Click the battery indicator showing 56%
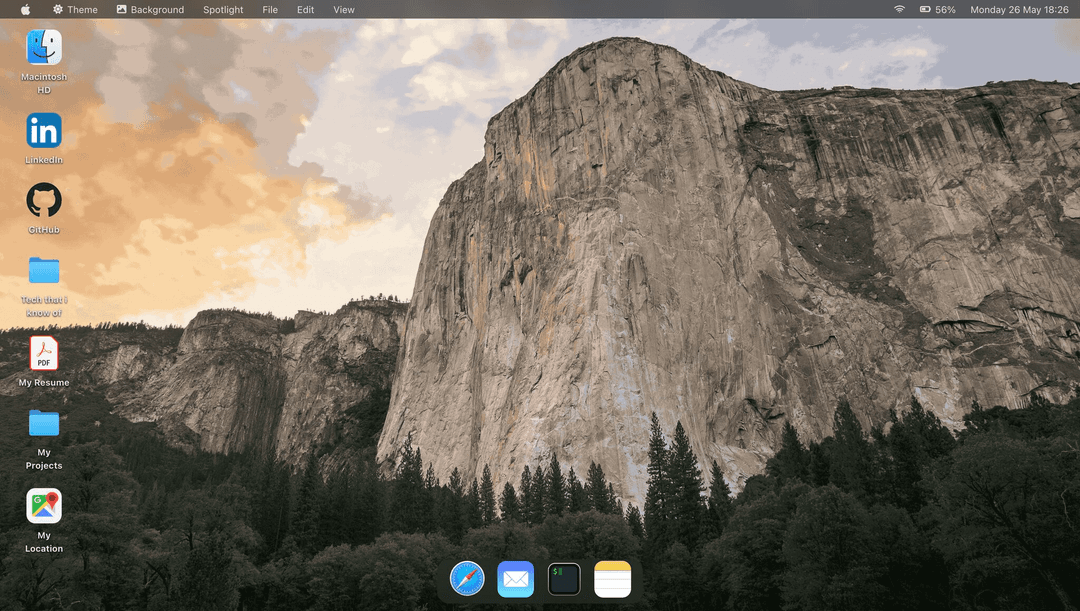1080x611 pixels. pyautogui.click(x=932, y=9)
